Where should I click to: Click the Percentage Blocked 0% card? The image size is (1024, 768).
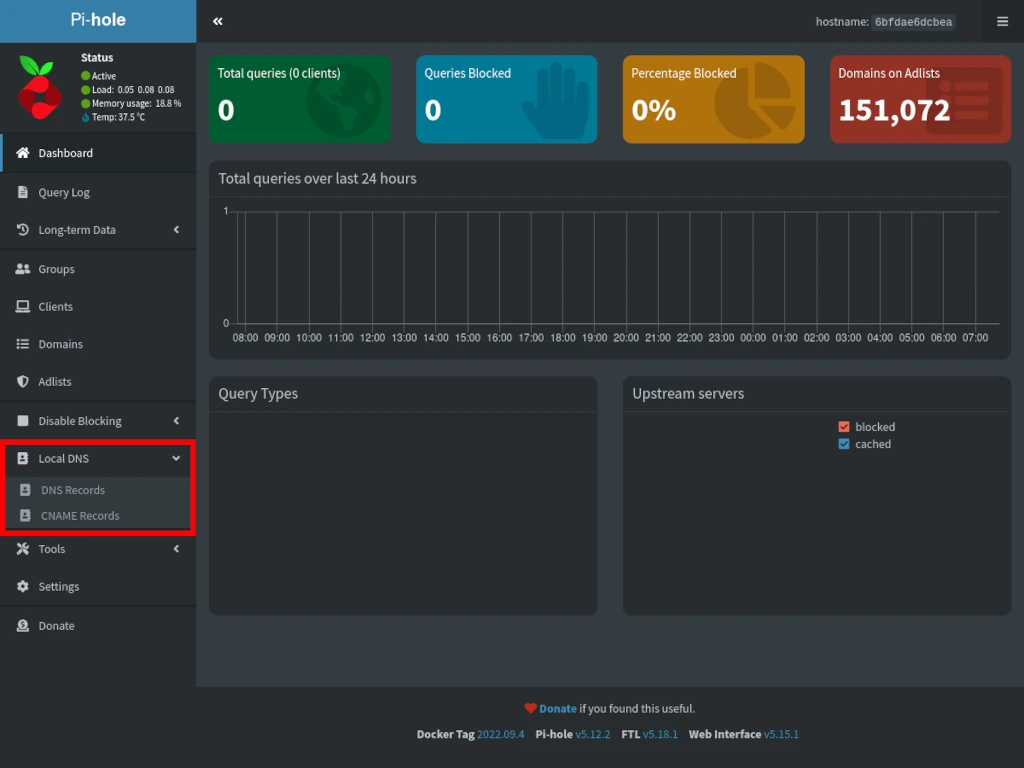coord(713,99)
